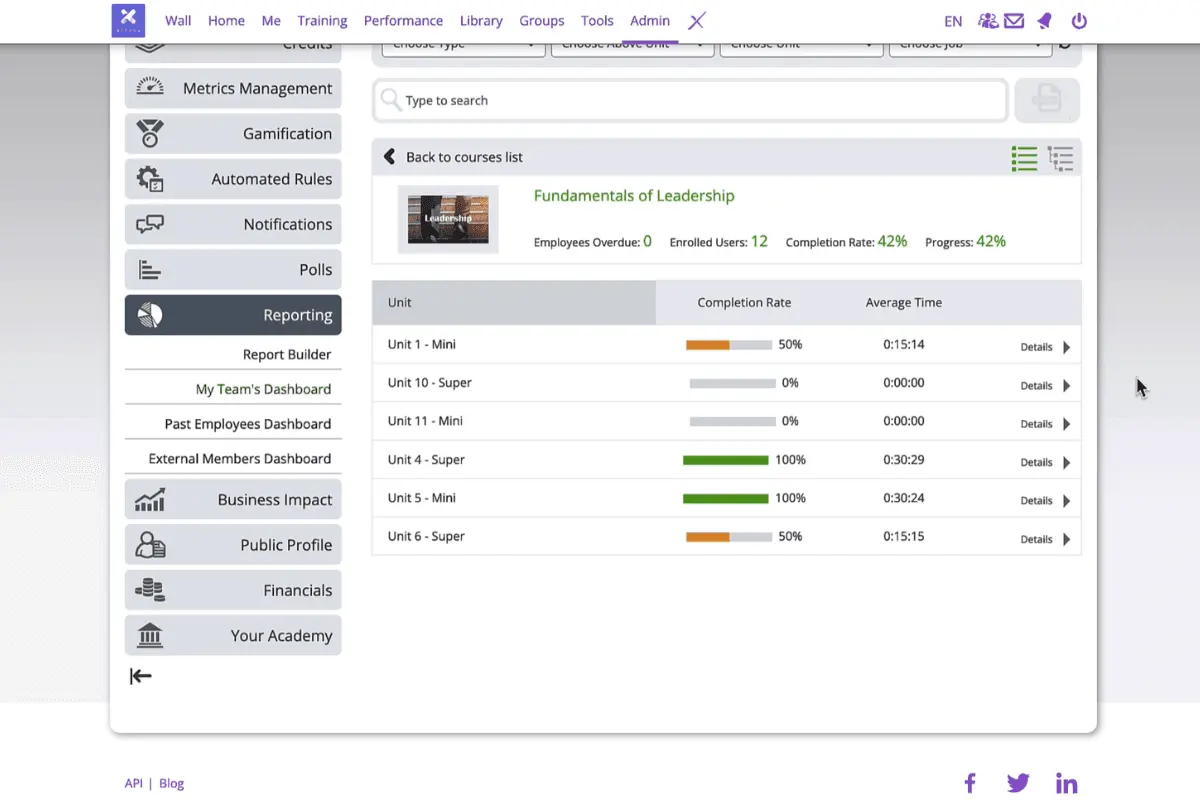The height and width of the screenshot is (800, 1200).
Task: Click the Gamification medal icon
Action: (x=149, y=133)
